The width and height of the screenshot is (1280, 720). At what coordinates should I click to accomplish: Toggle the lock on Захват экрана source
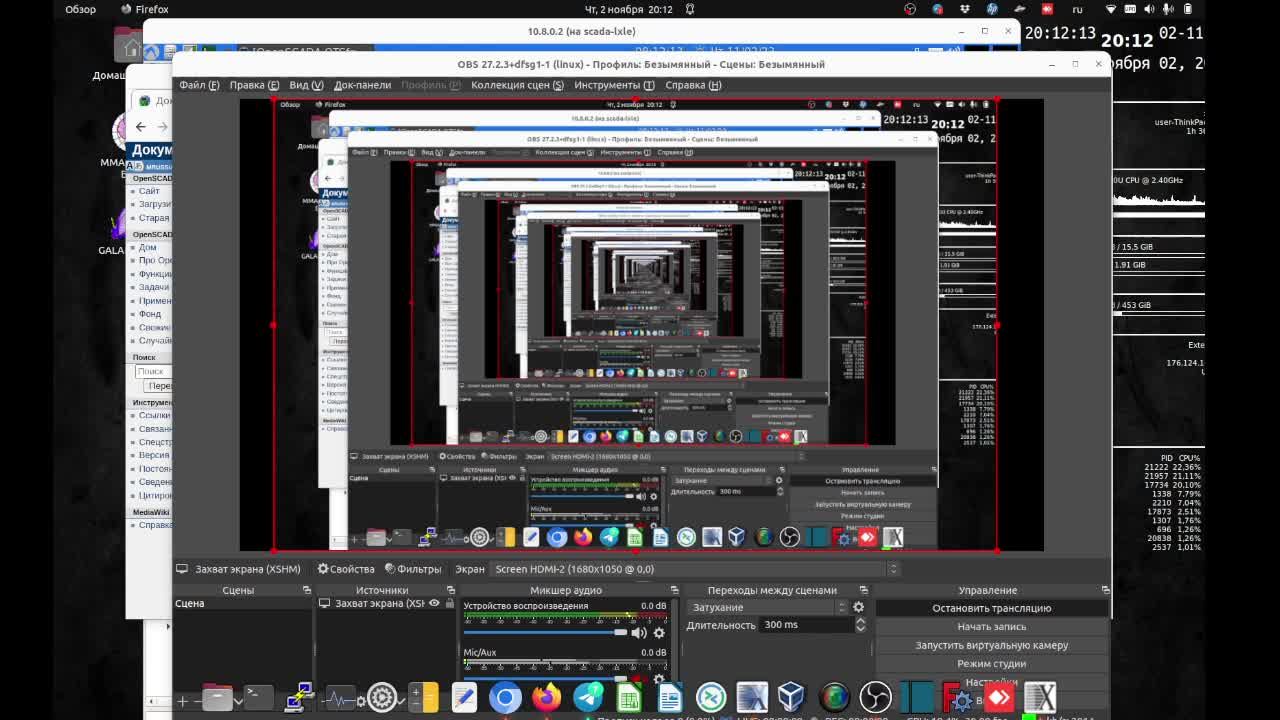click(x=449, y=604)
